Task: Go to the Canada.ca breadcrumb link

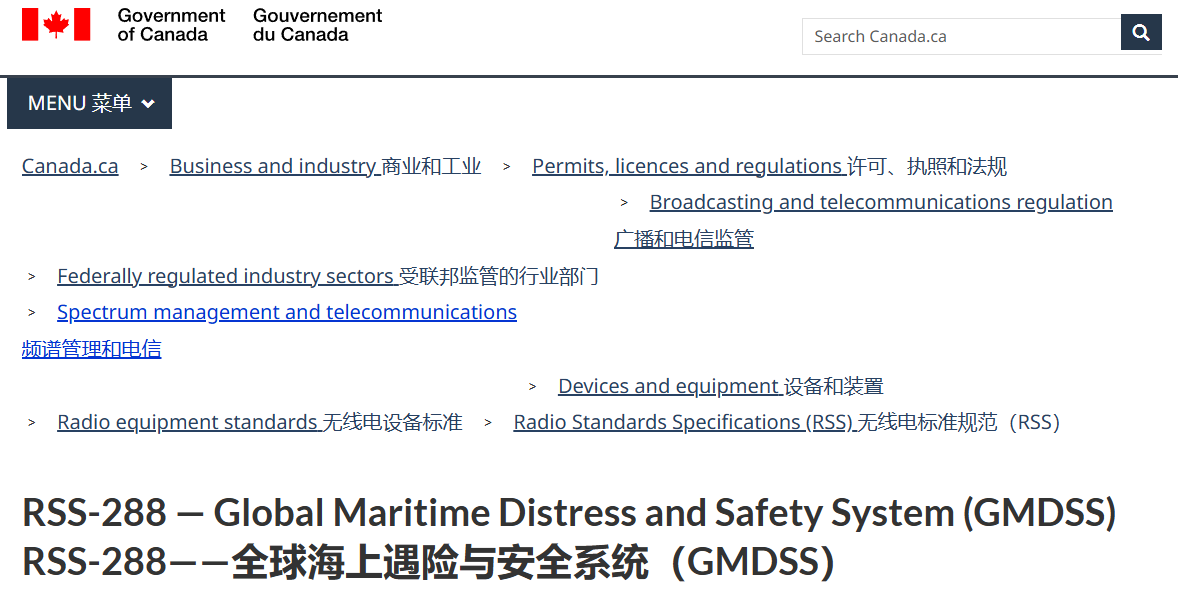Action: (x=70, y=166)
